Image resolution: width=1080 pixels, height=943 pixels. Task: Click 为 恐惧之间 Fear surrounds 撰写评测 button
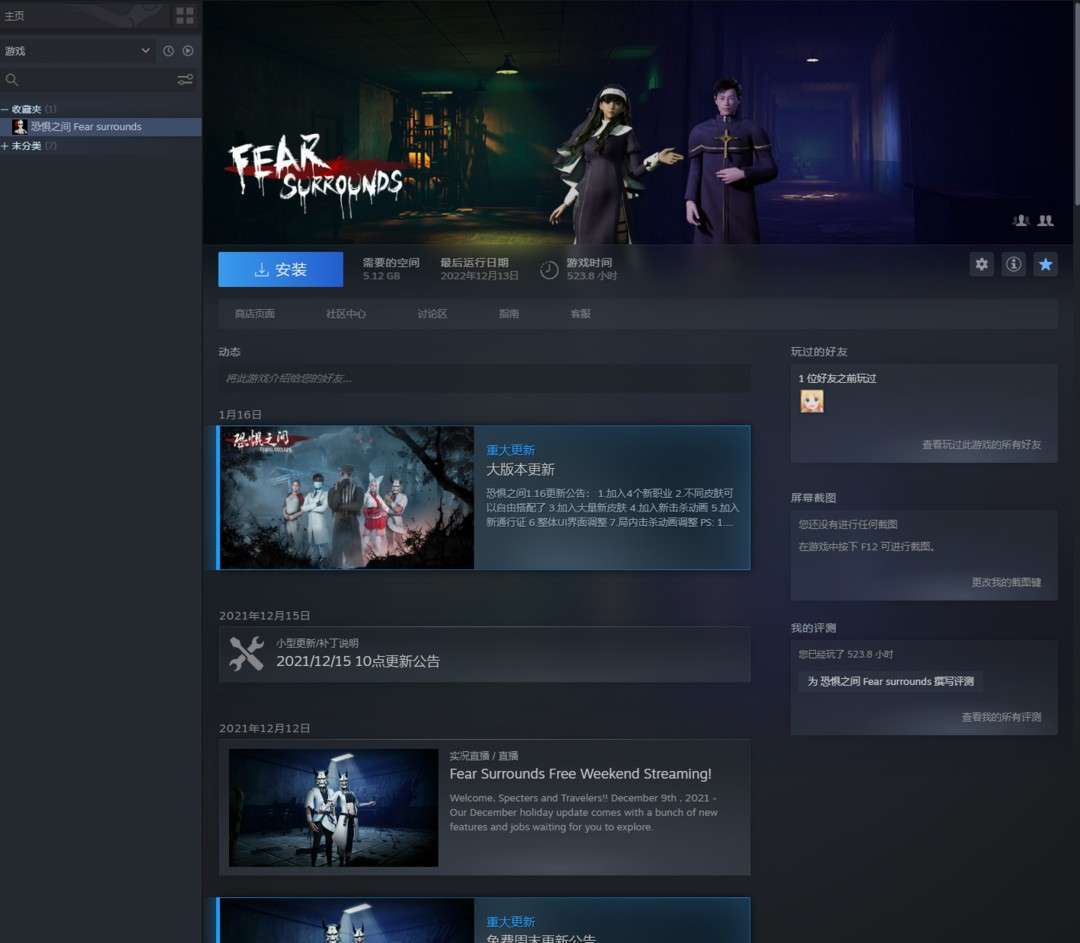891,681
